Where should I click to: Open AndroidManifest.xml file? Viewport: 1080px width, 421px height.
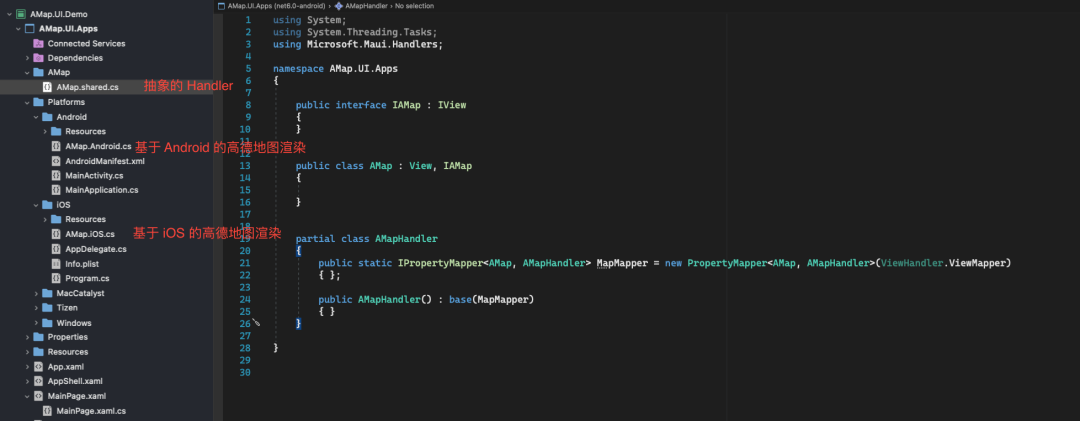105,161
